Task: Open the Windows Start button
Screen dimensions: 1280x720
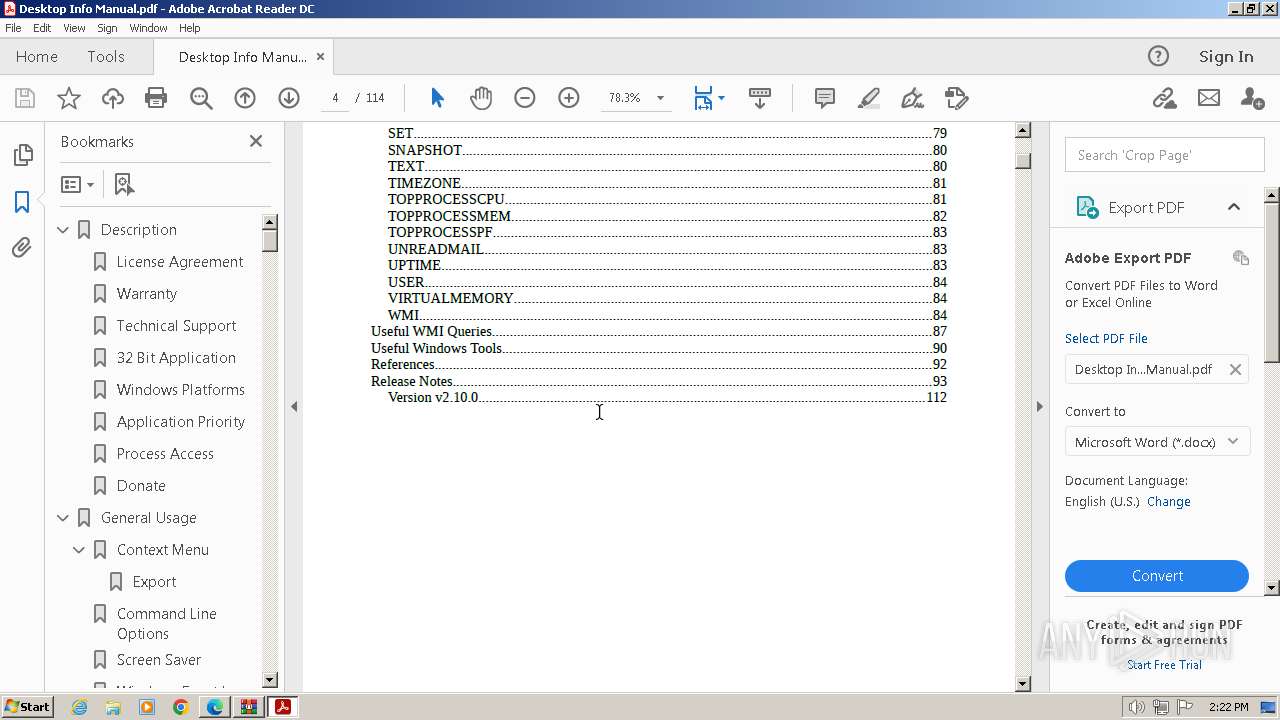Action: click(x=27, y=707)
